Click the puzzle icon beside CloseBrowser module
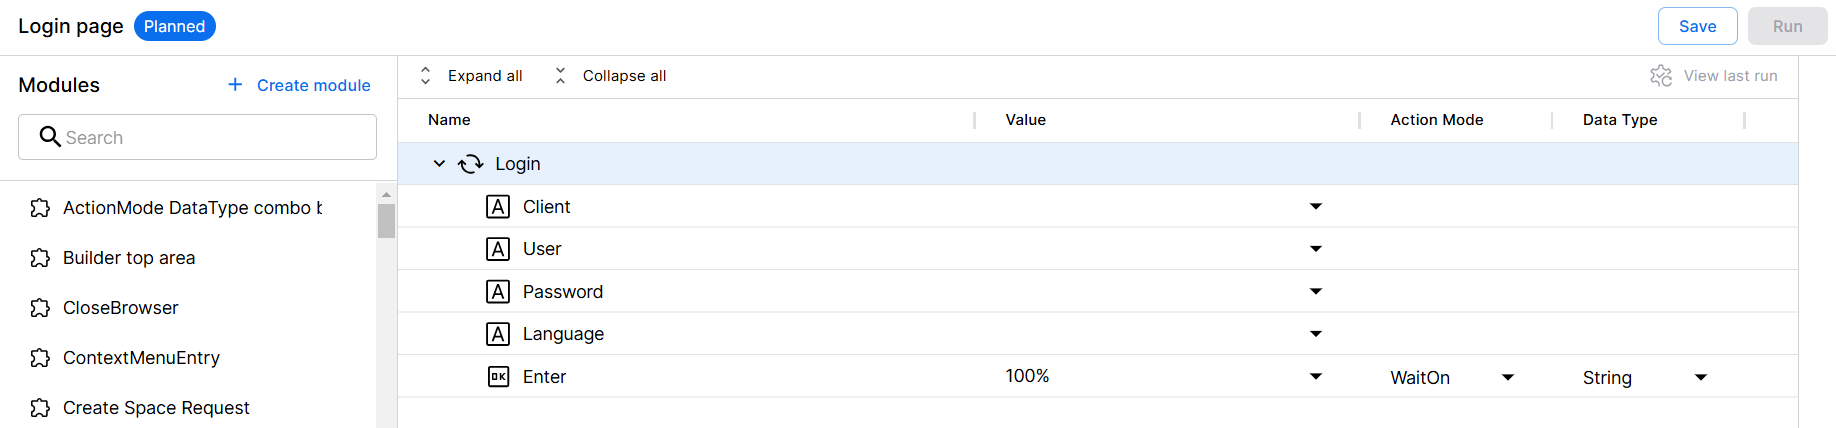 40,308
